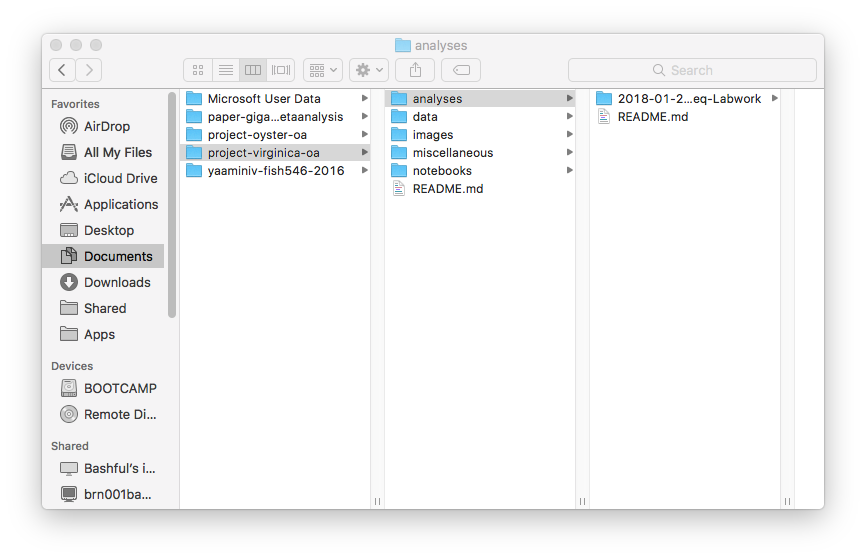Click the third column resize handle
Screen dimensions: 866x559
pos(787,501)
